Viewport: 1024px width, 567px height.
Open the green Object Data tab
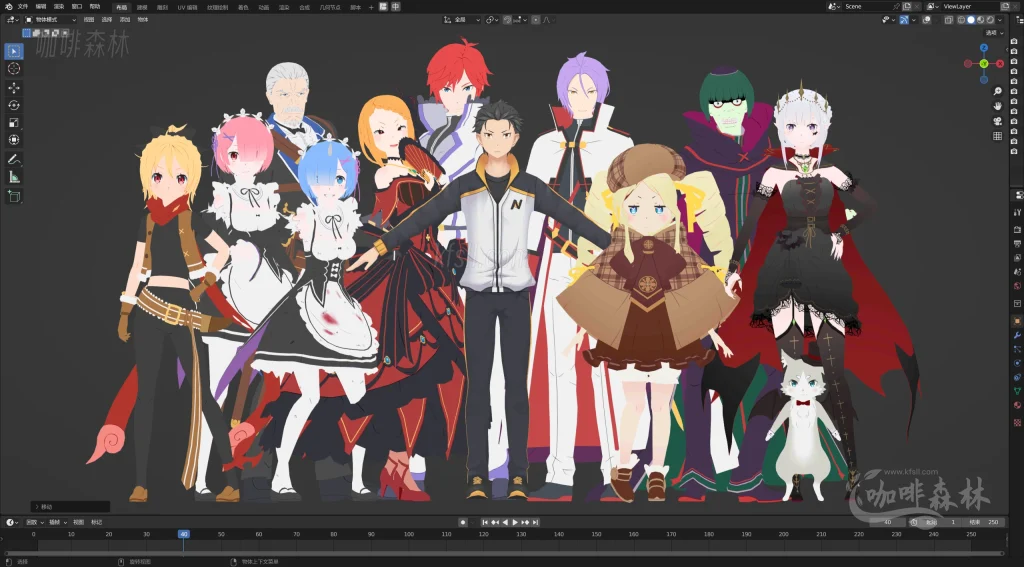point(1017,391)
